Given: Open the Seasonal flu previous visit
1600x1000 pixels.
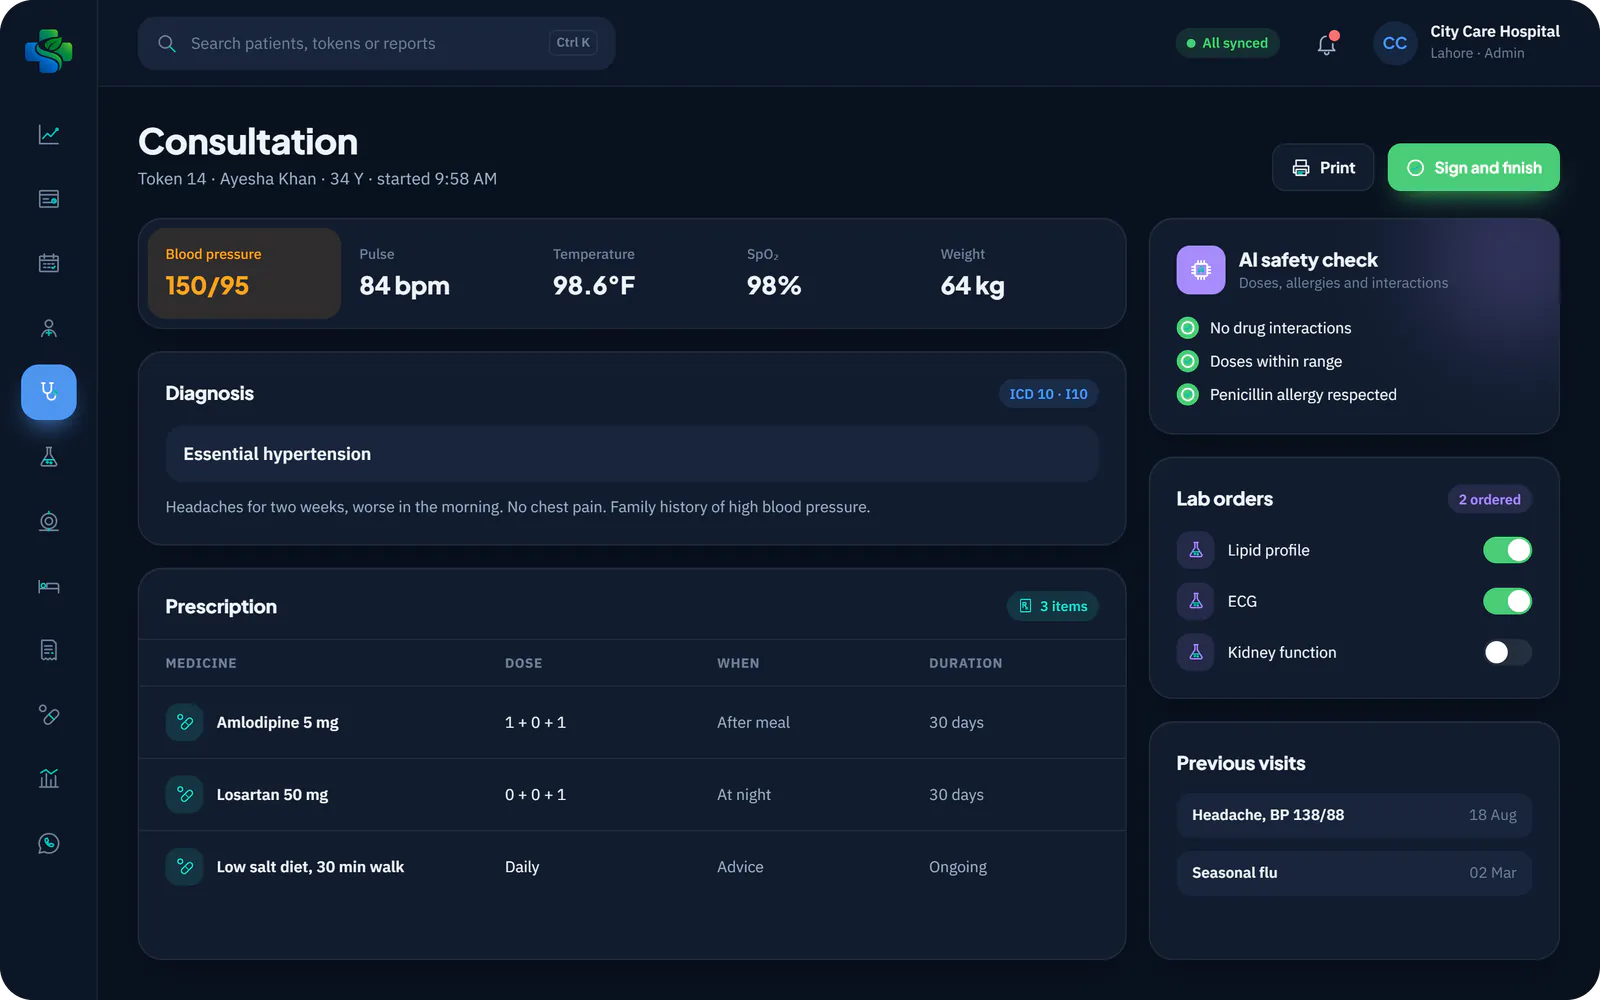Looking at the screenshot, I should (1354, 873).
